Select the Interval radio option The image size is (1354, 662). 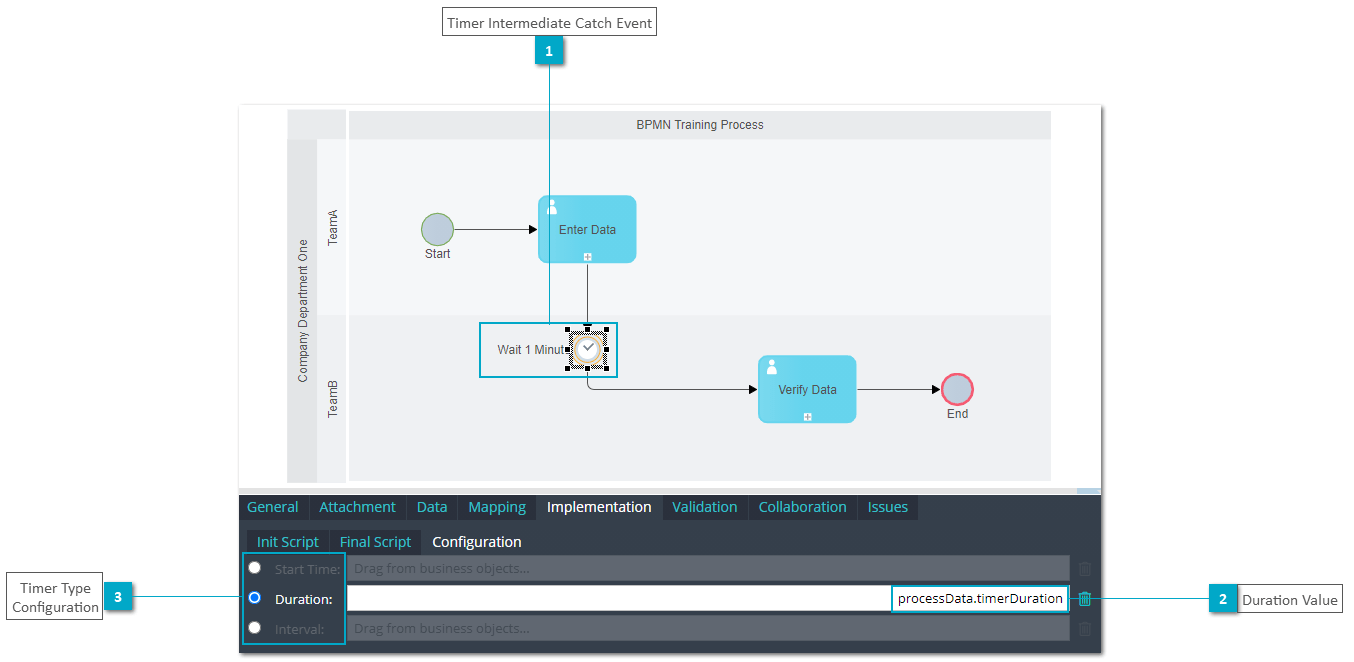pos(255,628)
